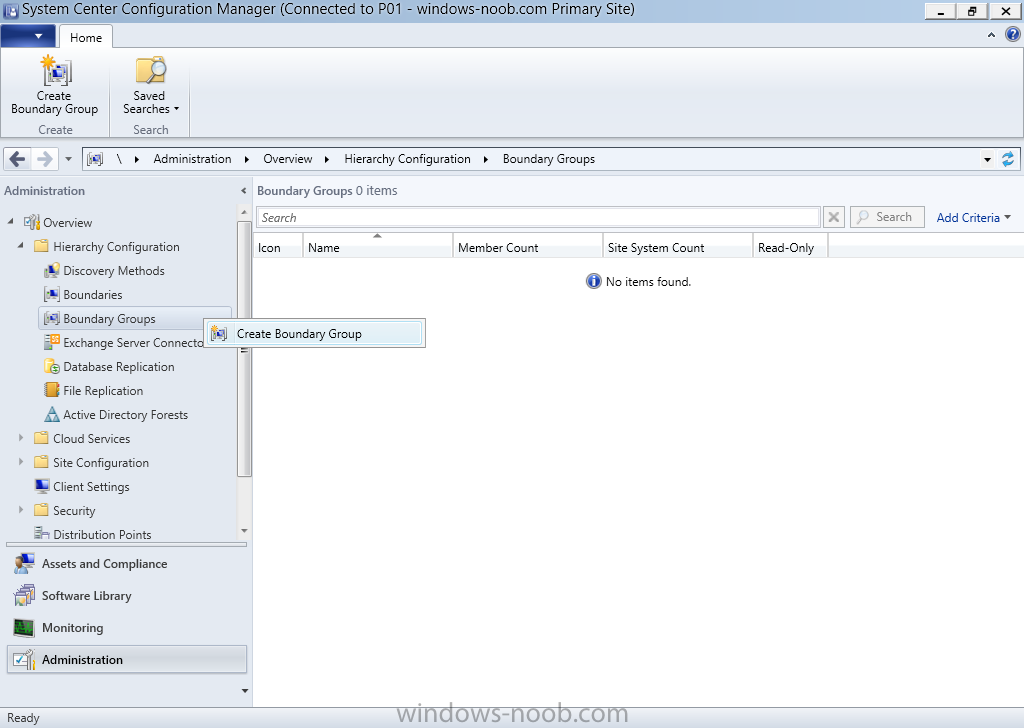This screenshot has height=728, width=1024.
Task: Click the Assets and Compliance workspace icon
Action: pyautogui.click(x=24, y=563)
